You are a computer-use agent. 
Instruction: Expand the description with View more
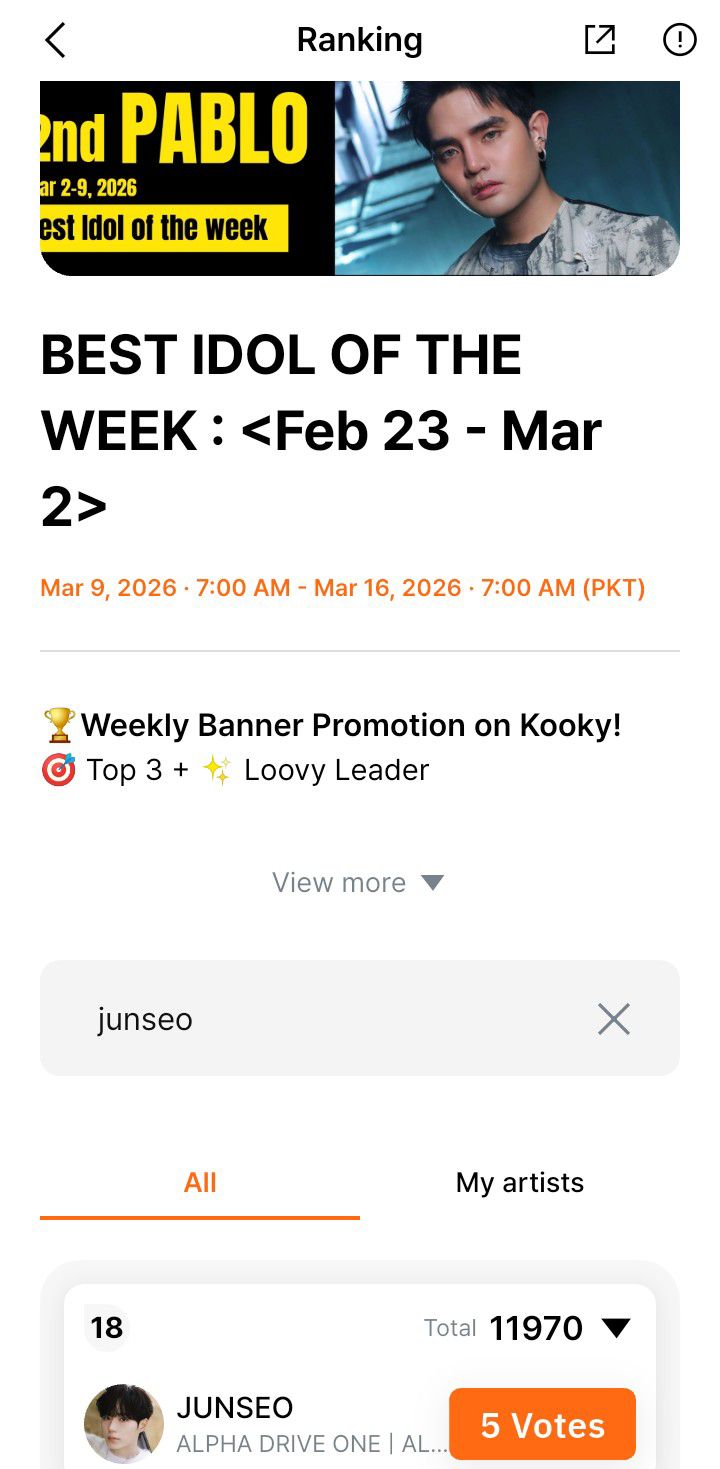pyautogui.click(x=357, y=882)
